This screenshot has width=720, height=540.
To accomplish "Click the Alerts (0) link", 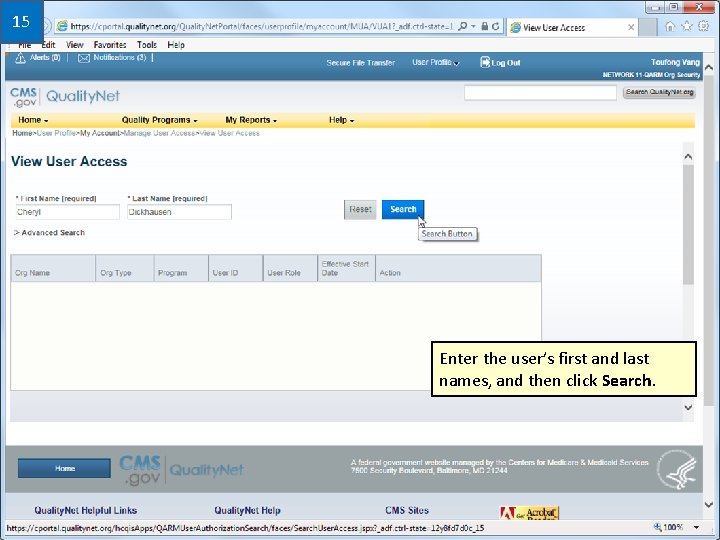I will tap(45, 57).
